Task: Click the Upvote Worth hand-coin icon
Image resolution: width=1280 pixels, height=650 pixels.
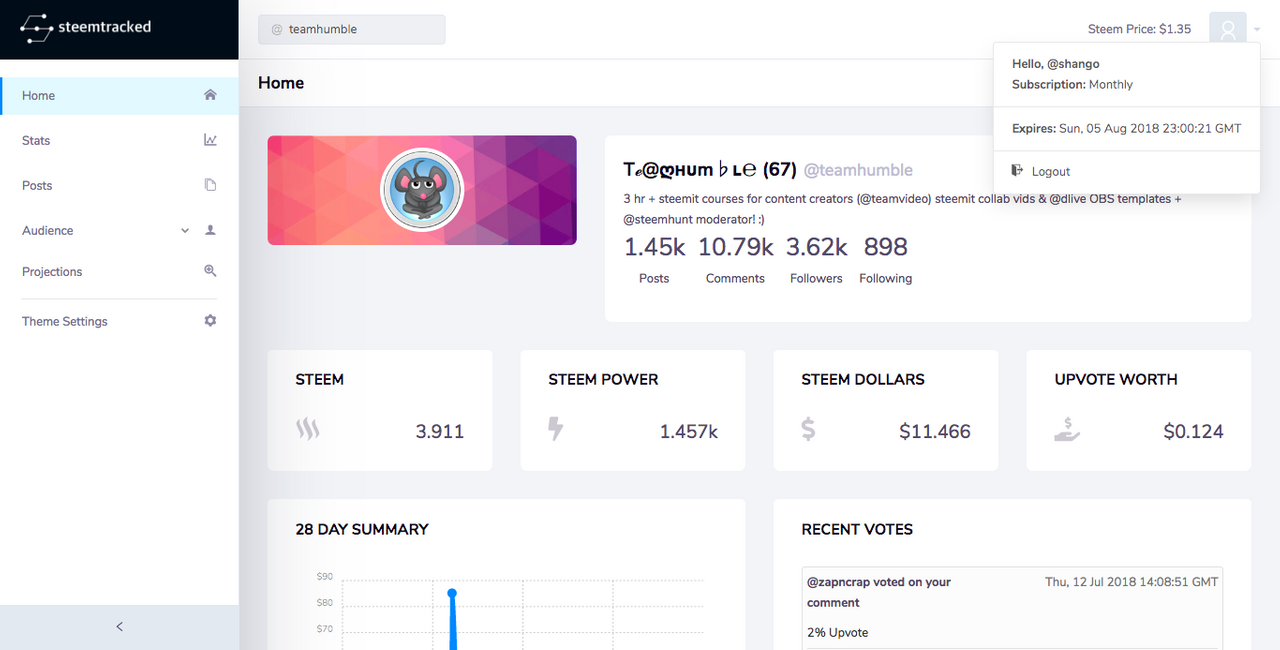Action: pos(1068,430)
